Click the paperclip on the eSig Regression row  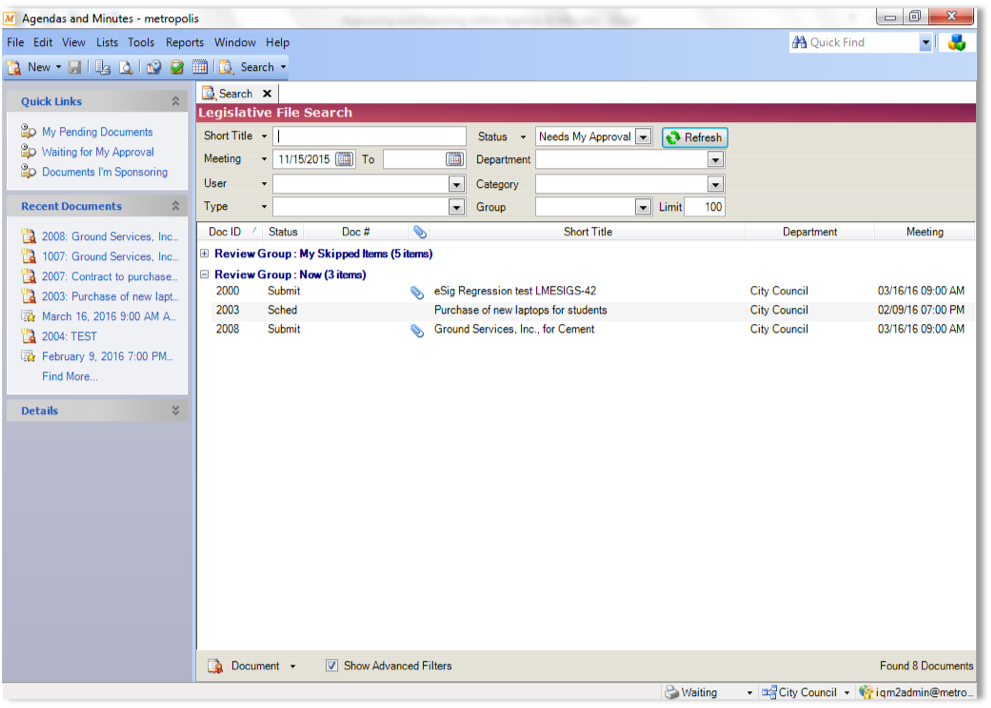(417, 292)
